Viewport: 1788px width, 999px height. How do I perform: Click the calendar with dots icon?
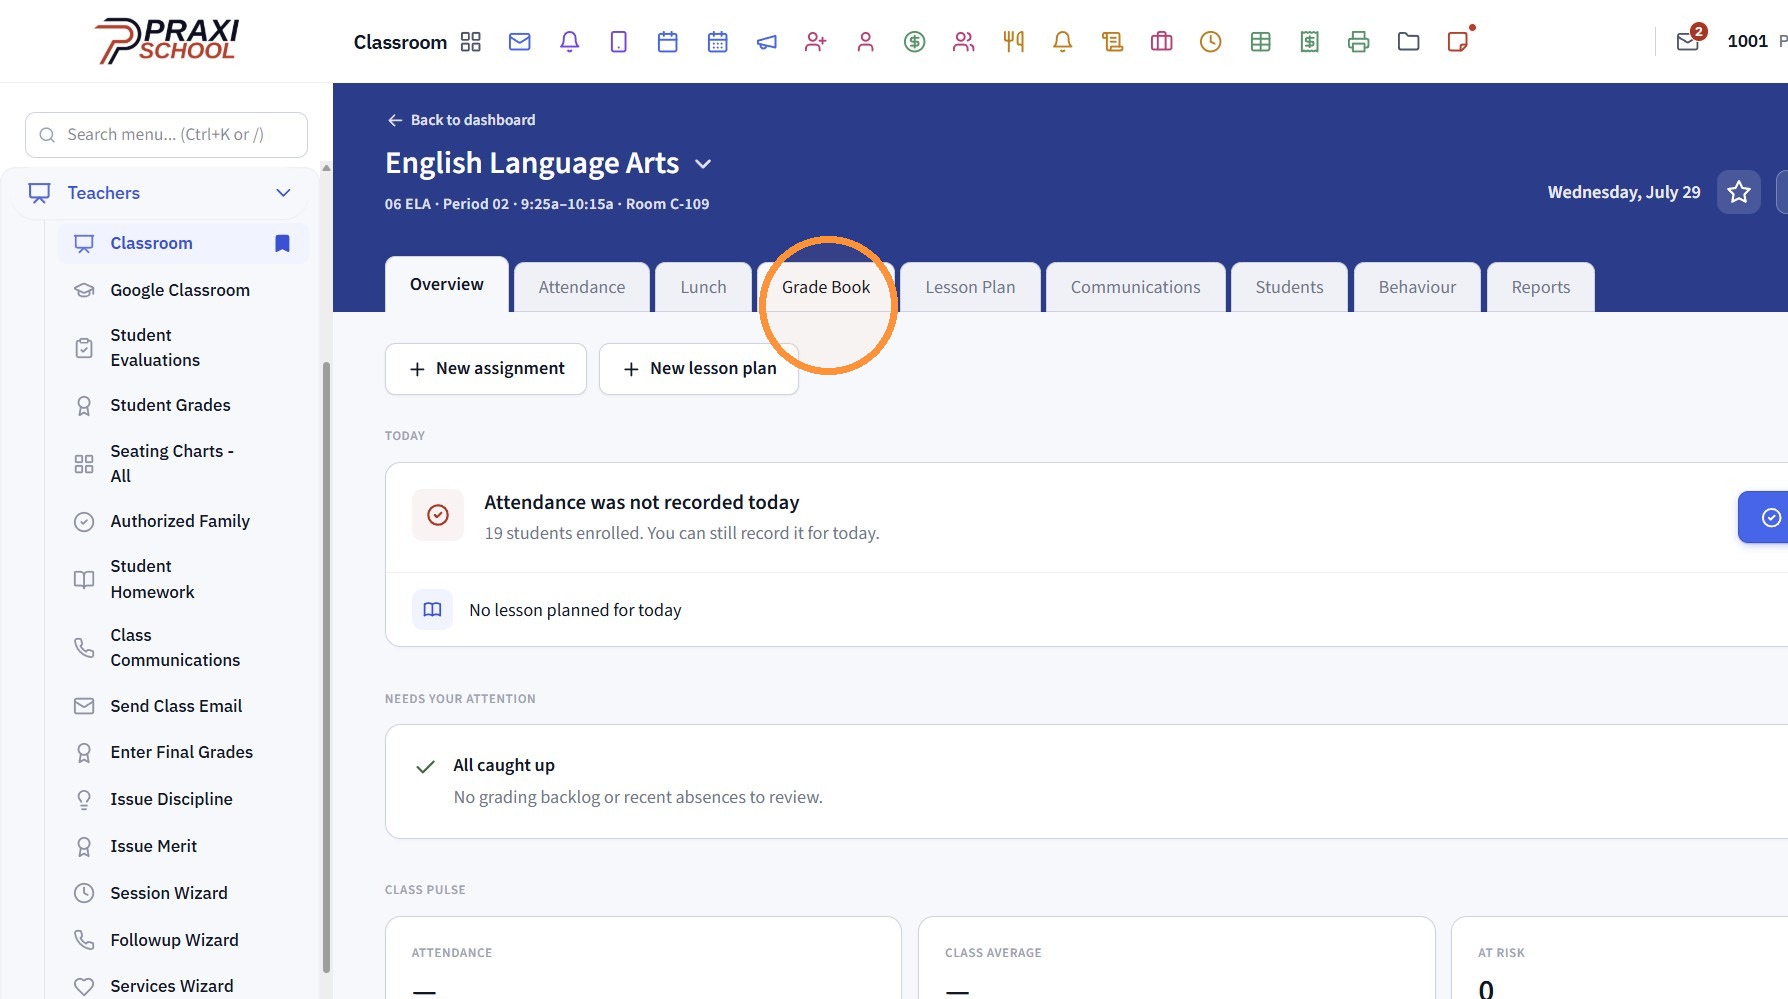[x=718, y=42]
